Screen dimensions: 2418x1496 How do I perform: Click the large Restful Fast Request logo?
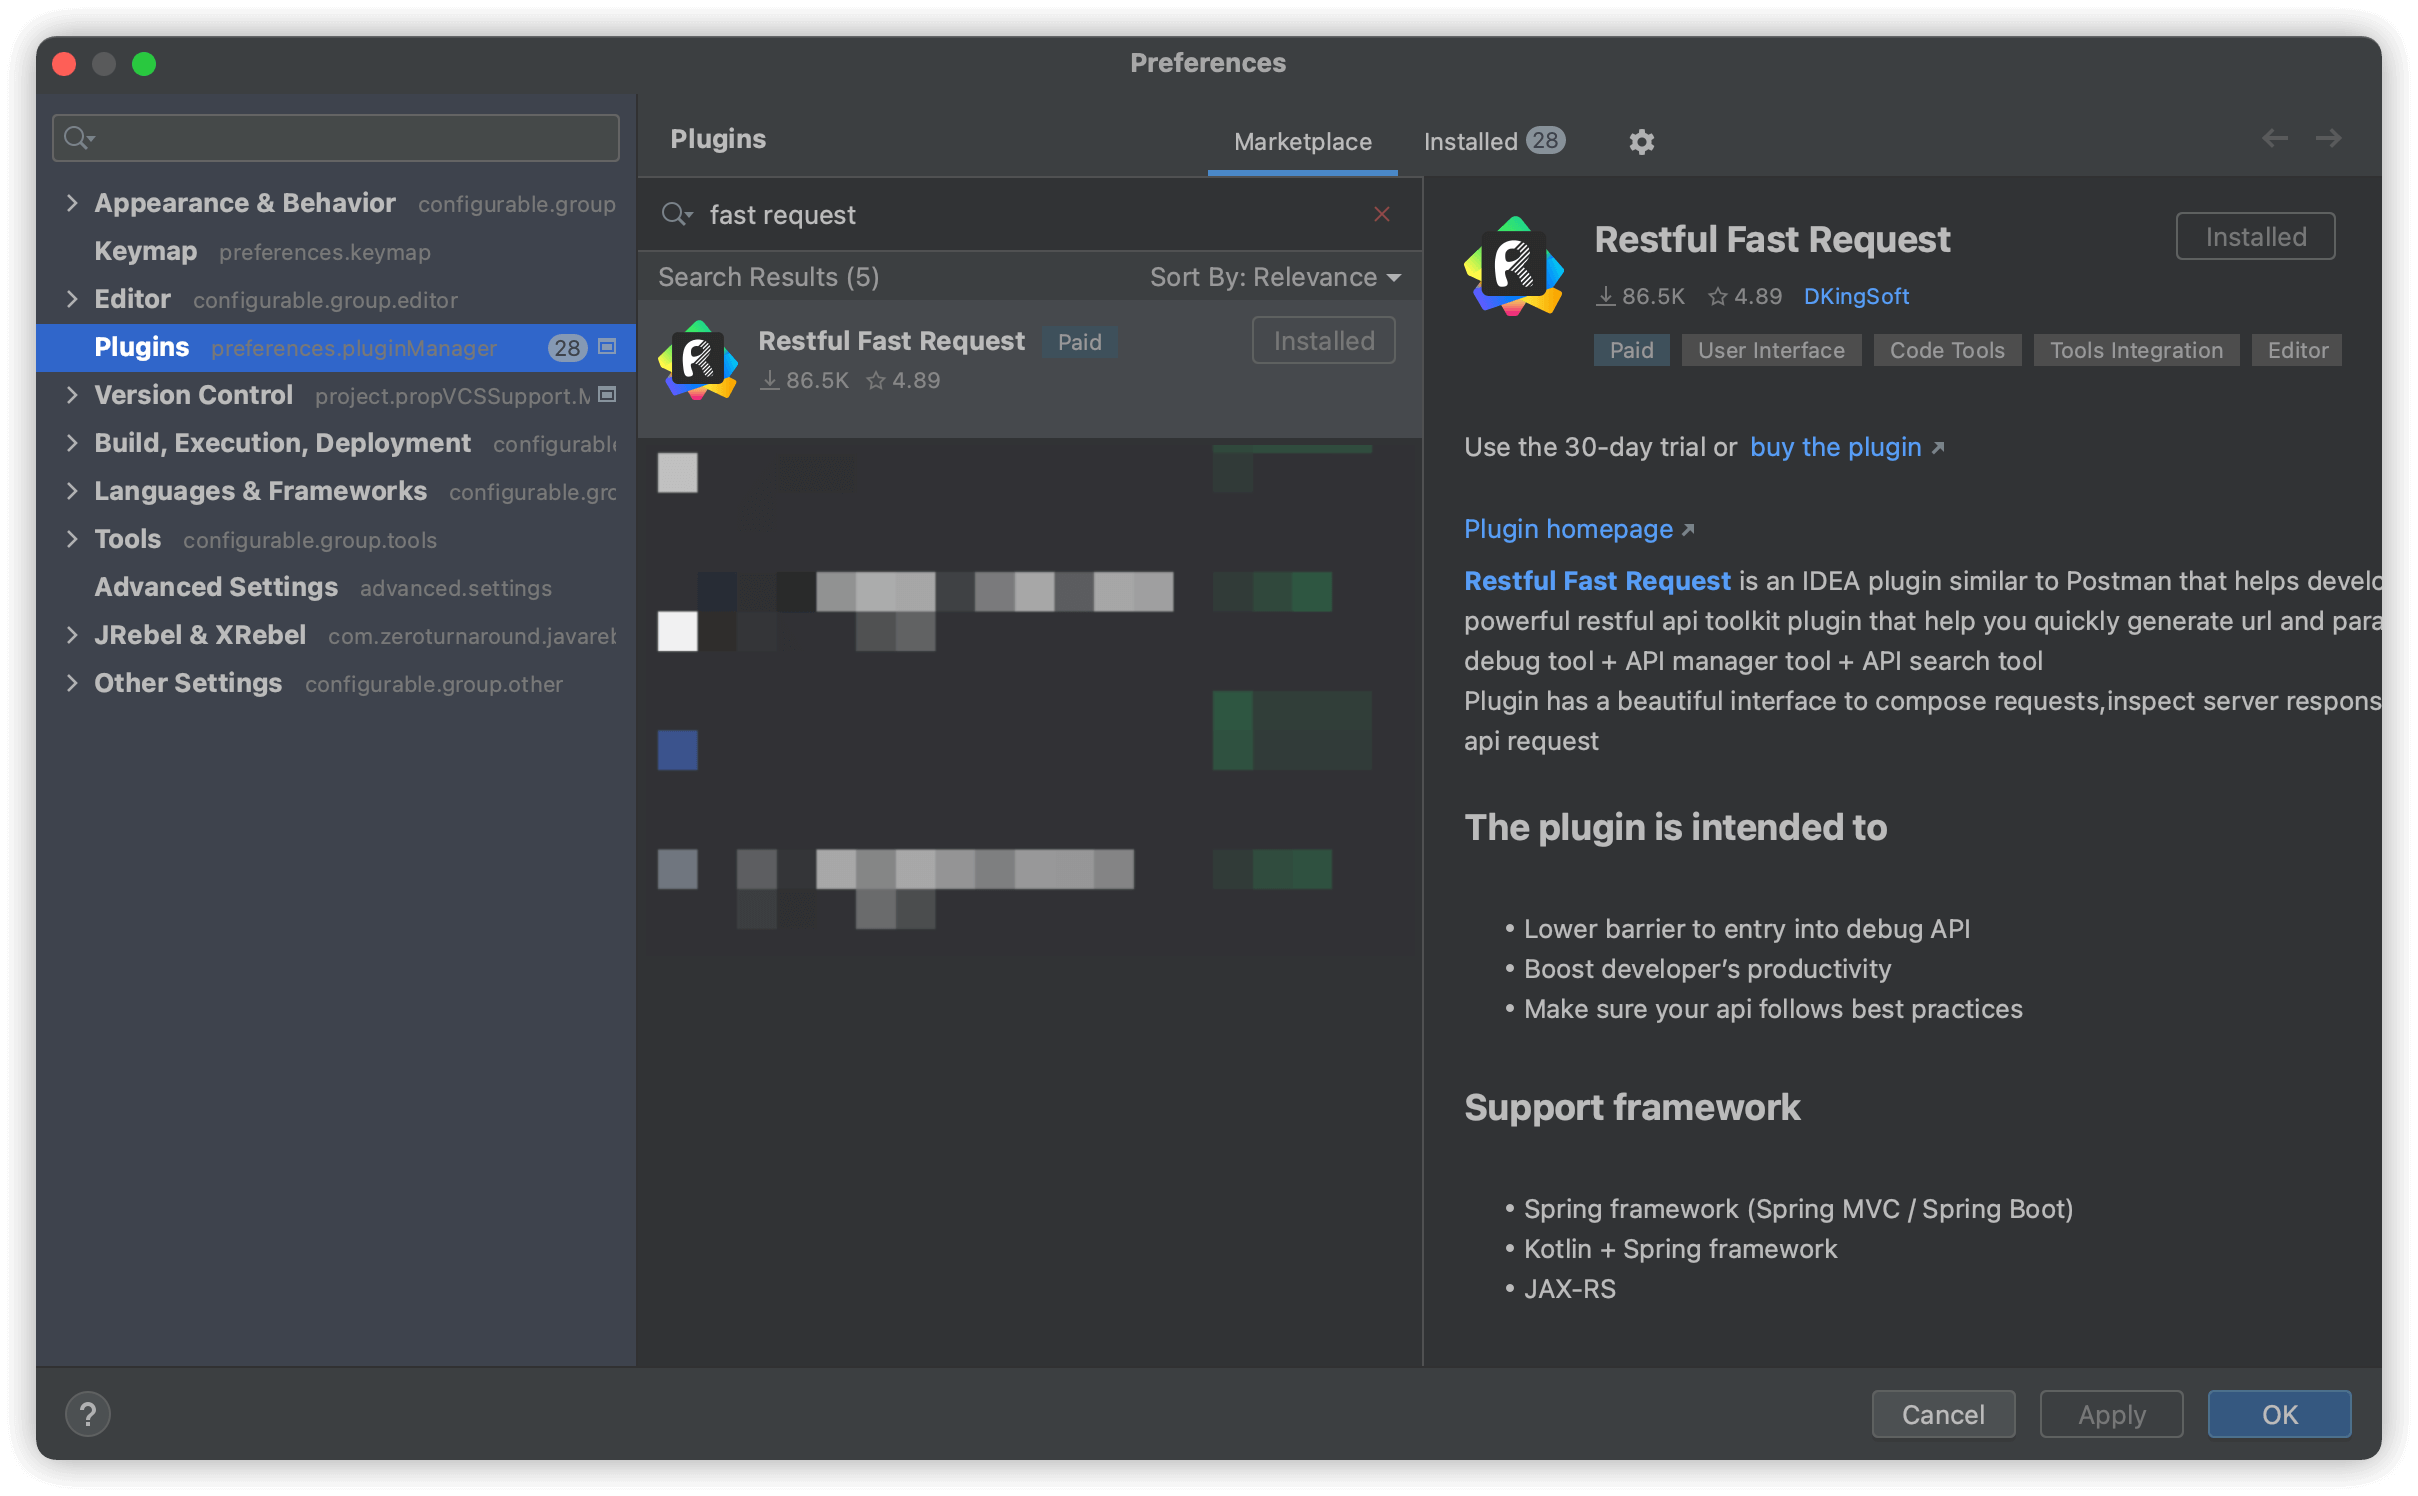(1514, 266)
